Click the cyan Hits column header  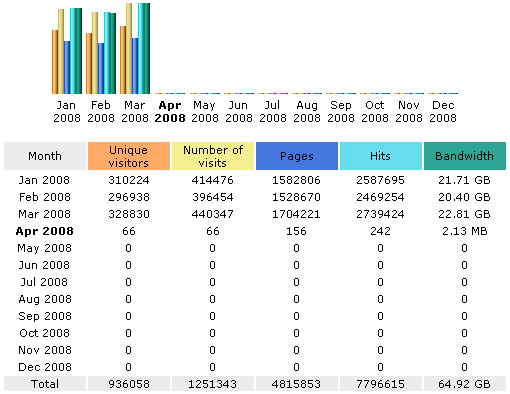tap(381, 156)
